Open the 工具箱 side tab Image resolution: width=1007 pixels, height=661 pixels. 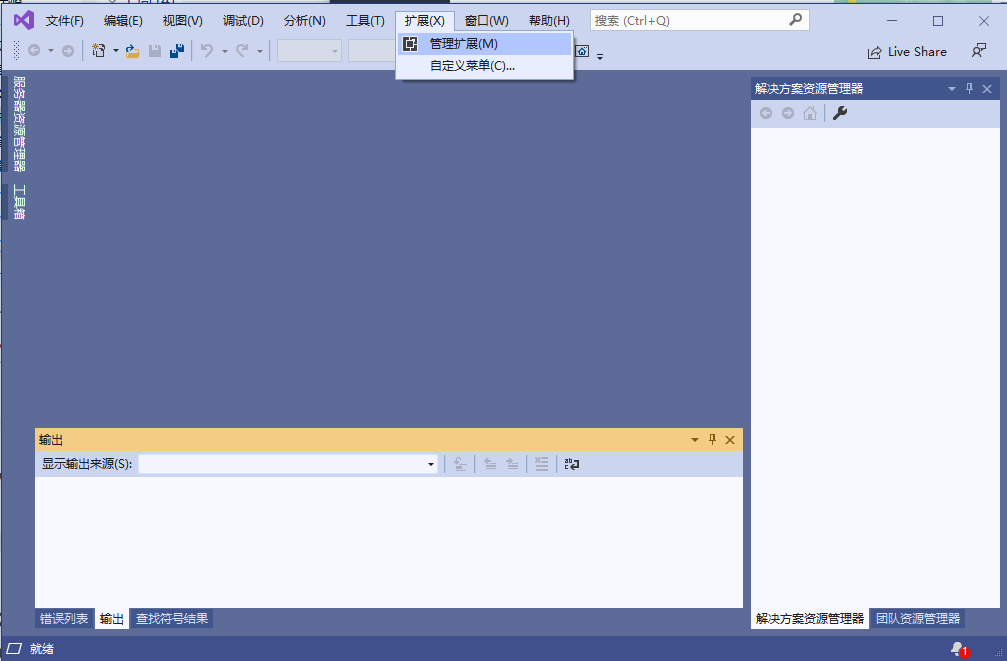[19, 202]
